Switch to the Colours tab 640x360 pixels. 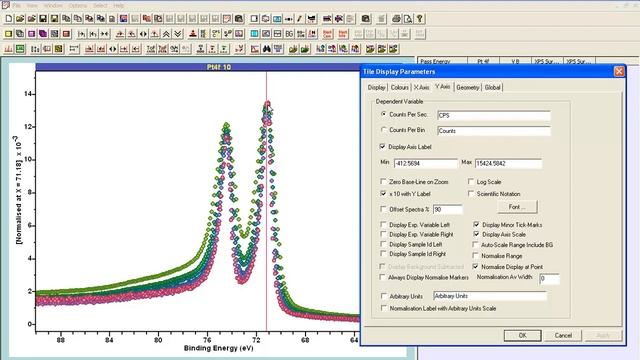(399, 87)
